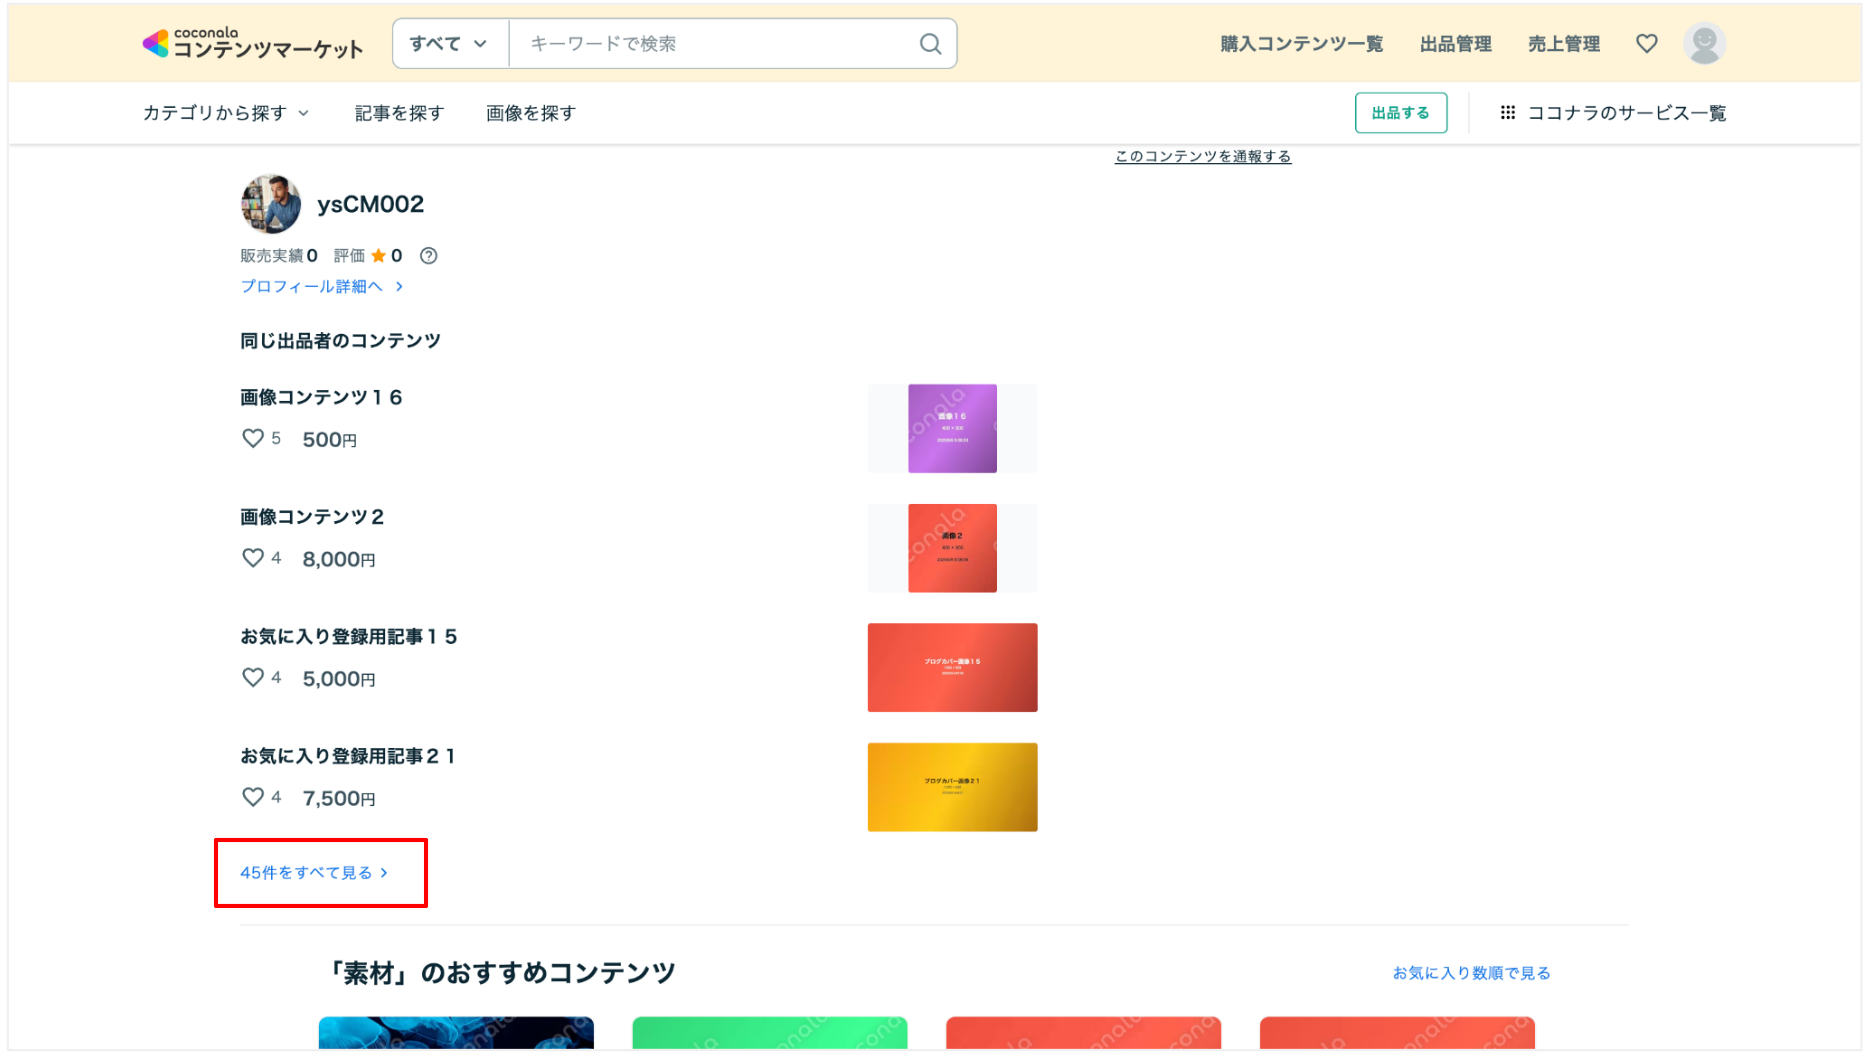Click the 500円 price text
This screenshot has height=1058, width=1870.
pos(330,440)
